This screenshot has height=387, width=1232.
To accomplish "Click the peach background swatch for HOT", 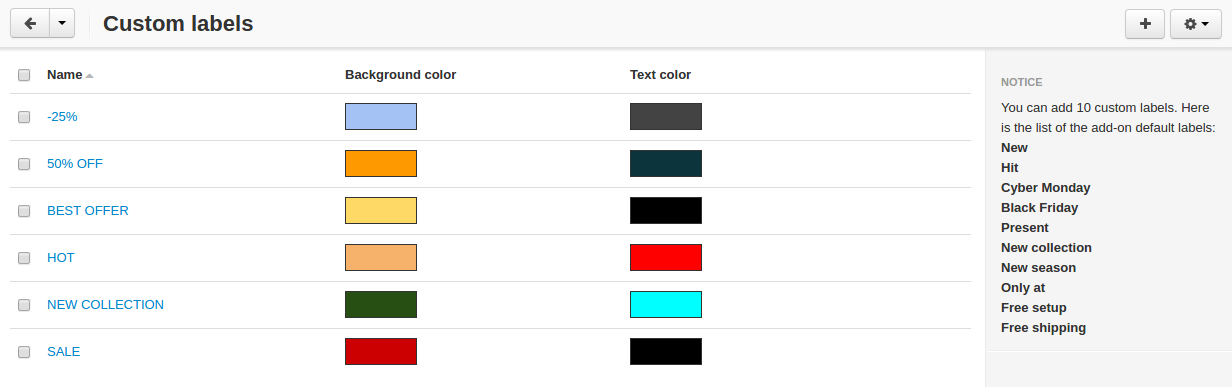I will (381, 257).
